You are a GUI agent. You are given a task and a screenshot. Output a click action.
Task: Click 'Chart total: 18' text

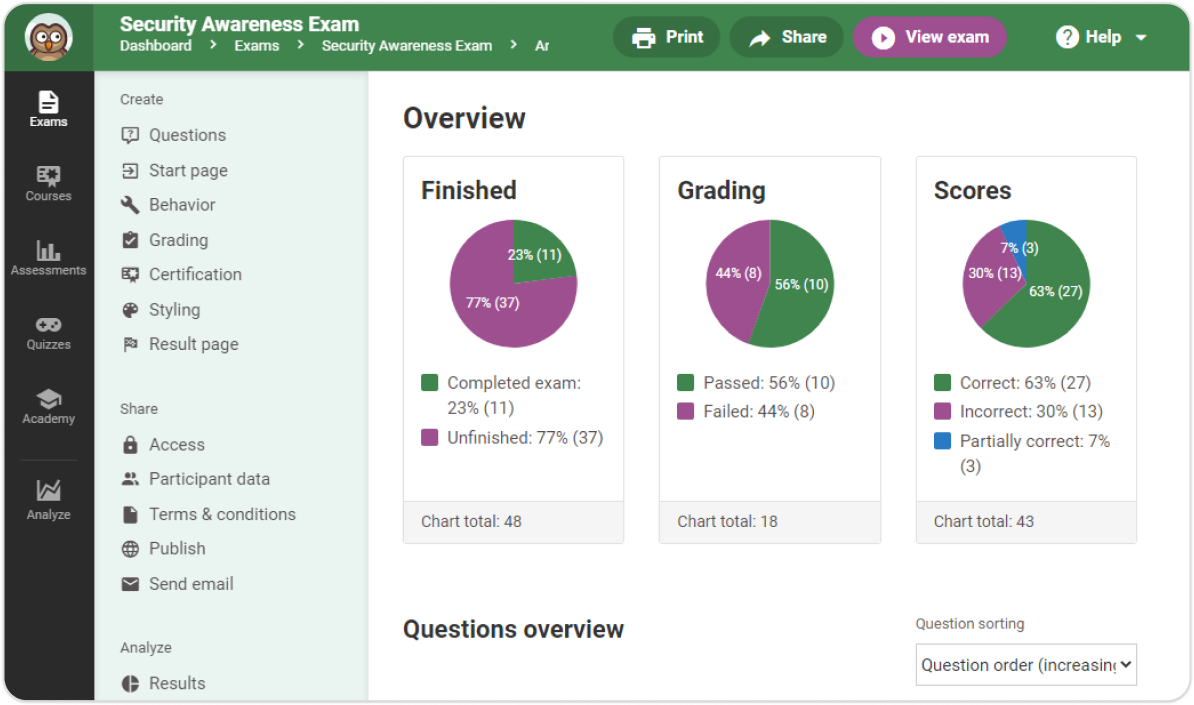tap(727, 522)
